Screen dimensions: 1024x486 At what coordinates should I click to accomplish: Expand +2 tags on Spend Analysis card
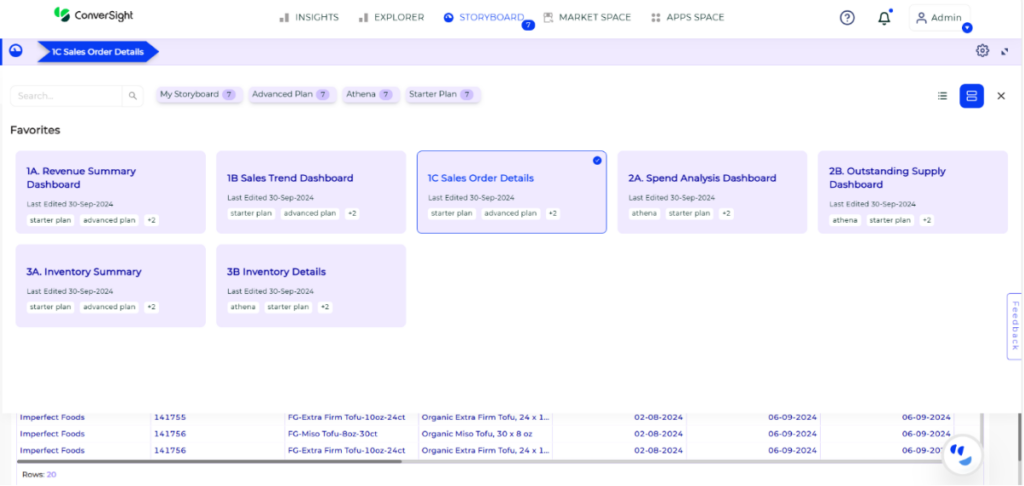(726, 213)
